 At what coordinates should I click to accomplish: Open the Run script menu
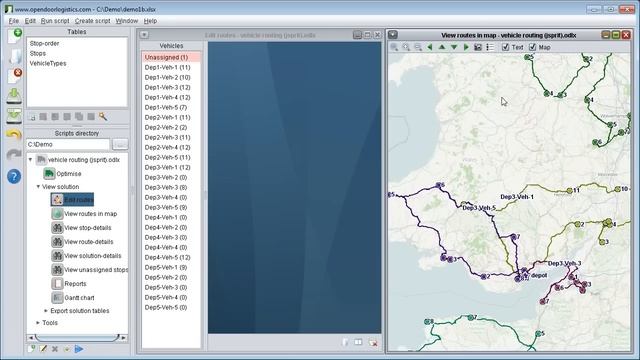click(x=55, y=21)
